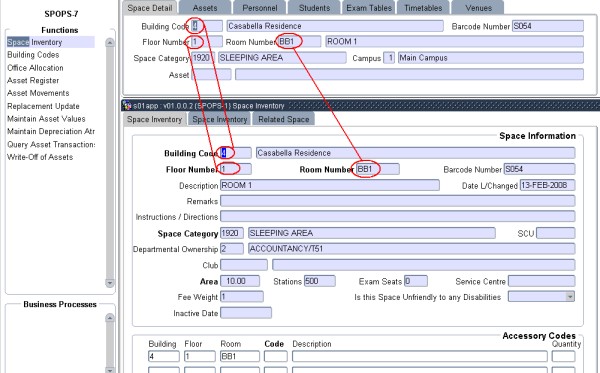Switch to the Assets tab
The height and width of the screenshot is (373, 600).
(205, 8)
